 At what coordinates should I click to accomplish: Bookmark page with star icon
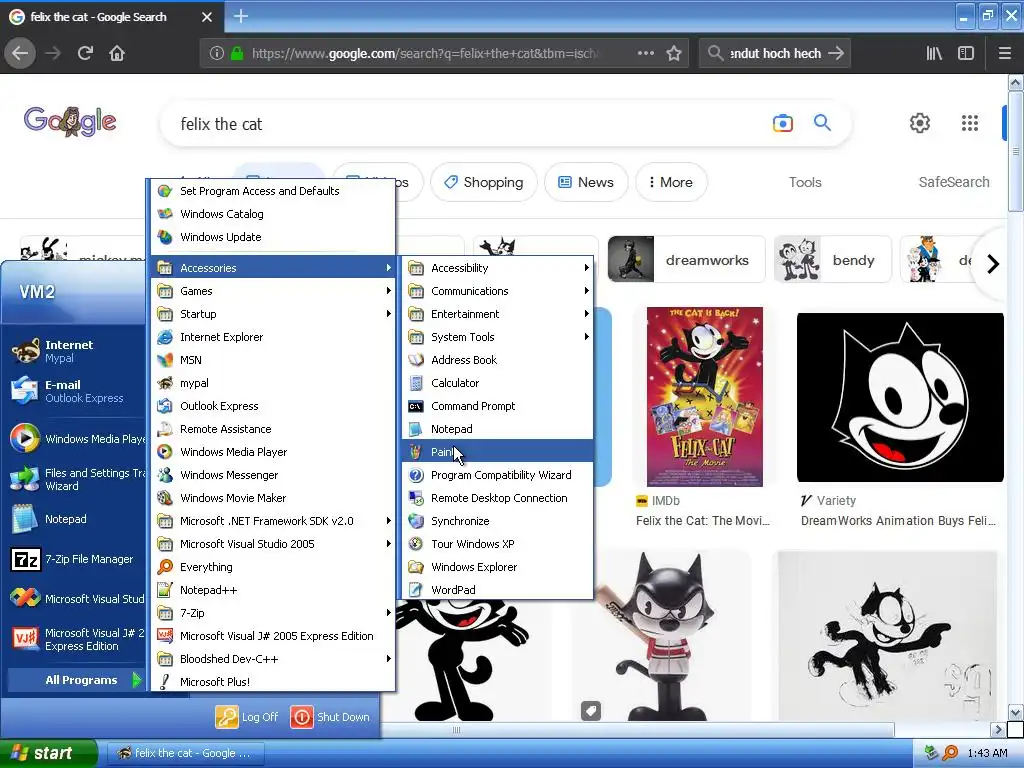[674, 54]
